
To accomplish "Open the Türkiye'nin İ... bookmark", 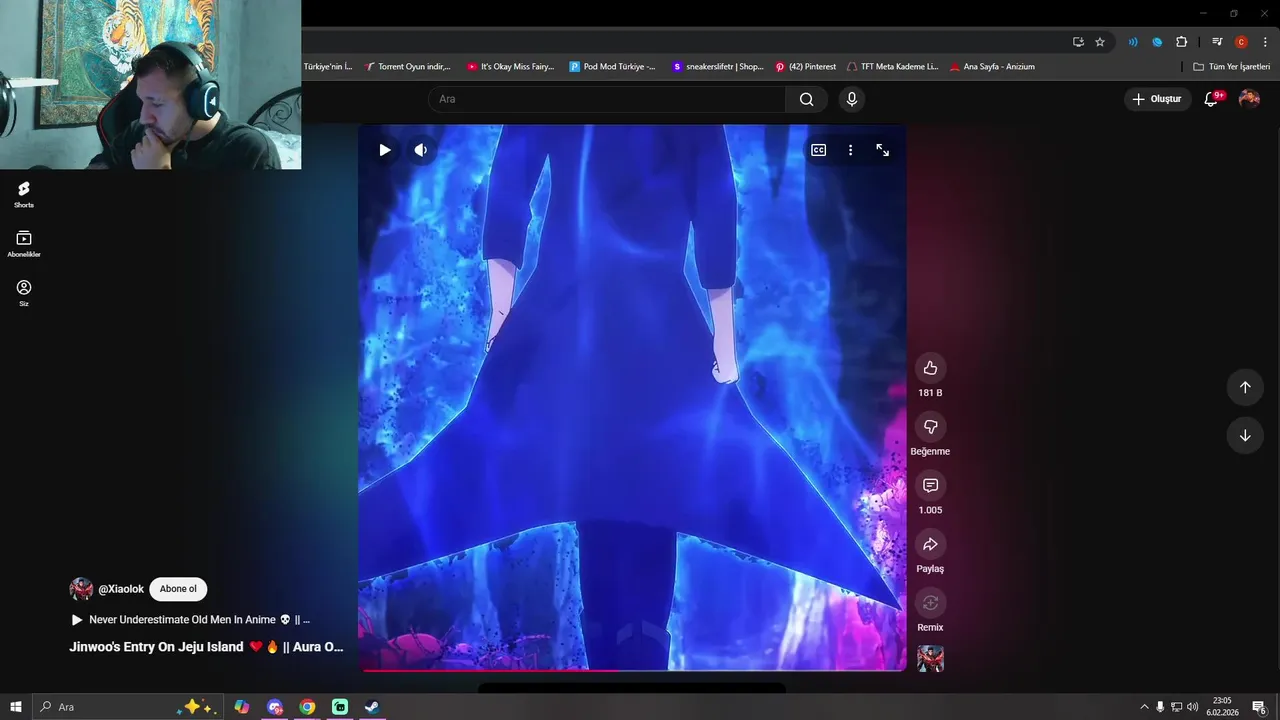I will (x=328, y=67).
